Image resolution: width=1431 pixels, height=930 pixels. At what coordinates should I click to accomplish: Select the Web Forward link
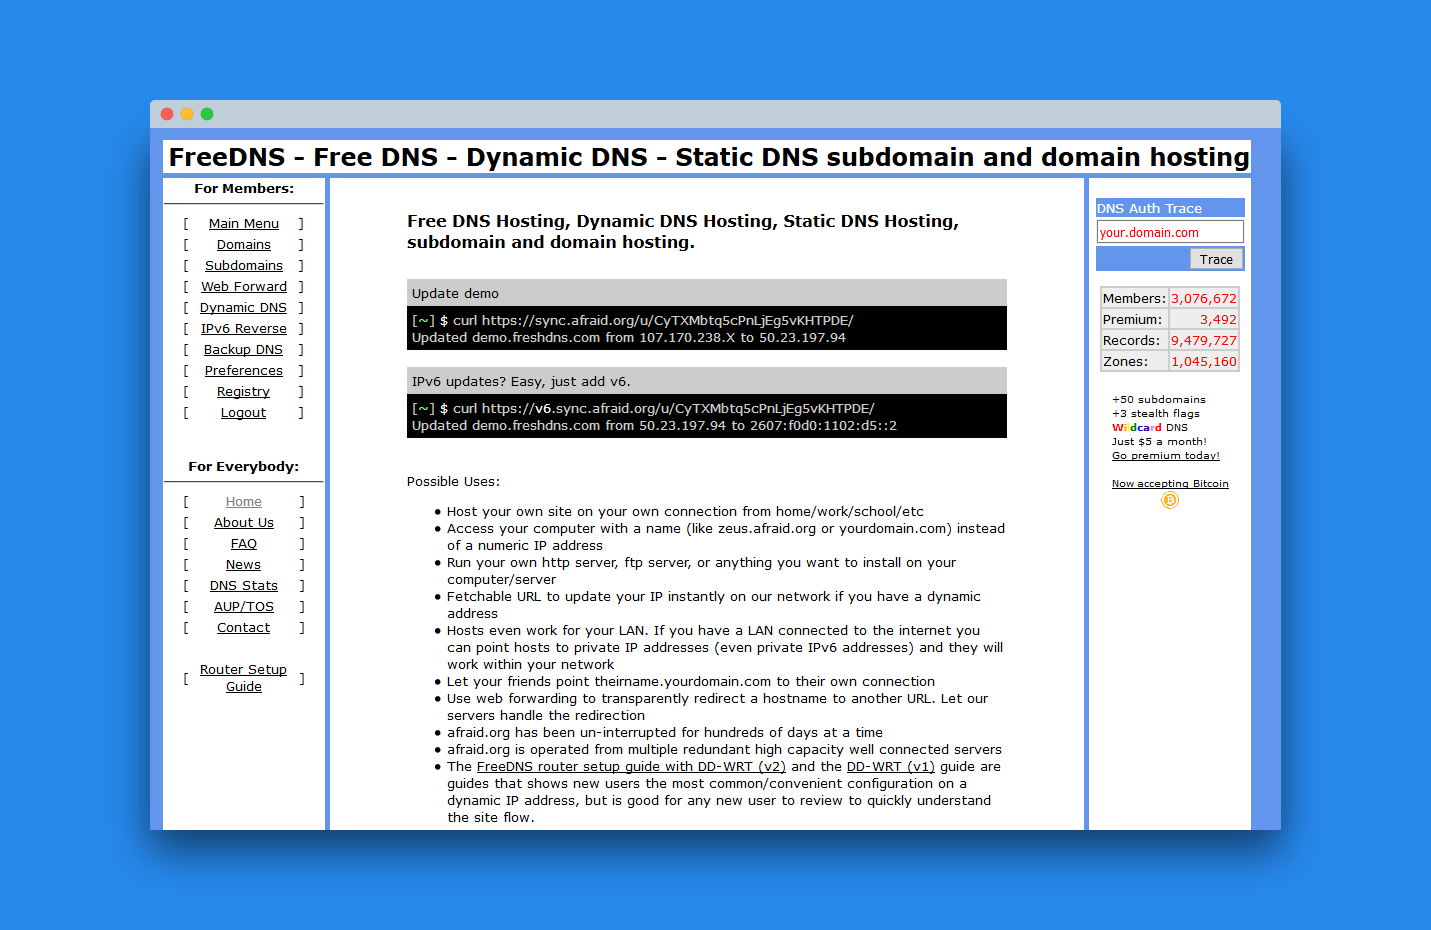(x=244, y=287)
